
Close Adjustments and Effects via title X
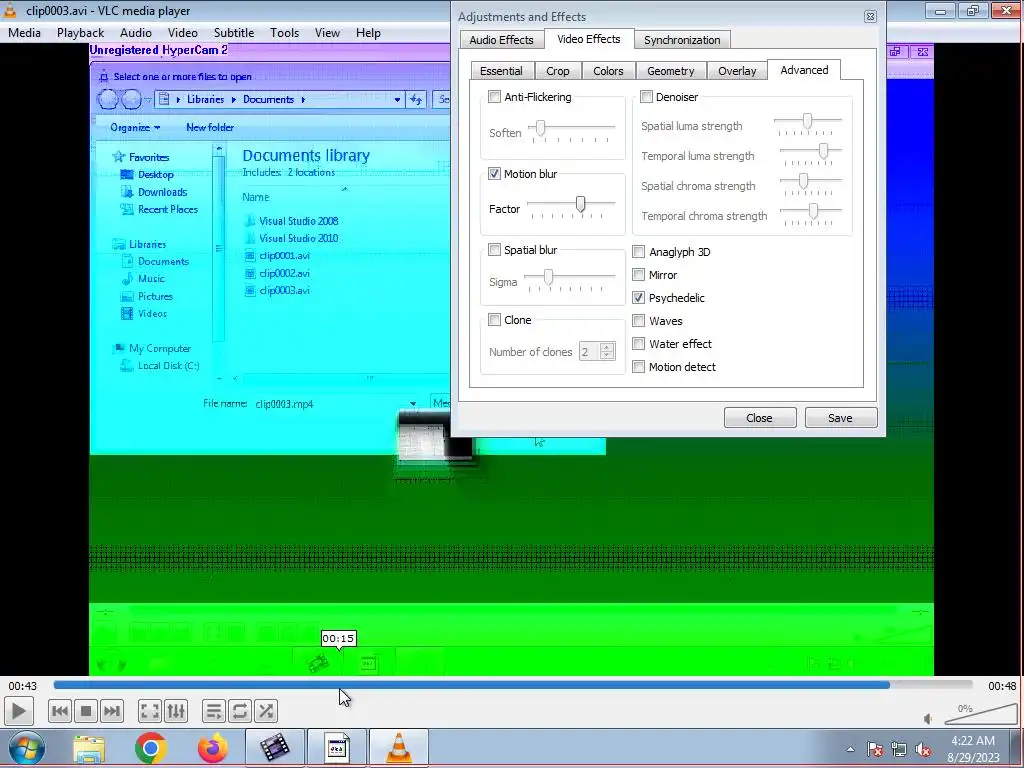(870, 17)
